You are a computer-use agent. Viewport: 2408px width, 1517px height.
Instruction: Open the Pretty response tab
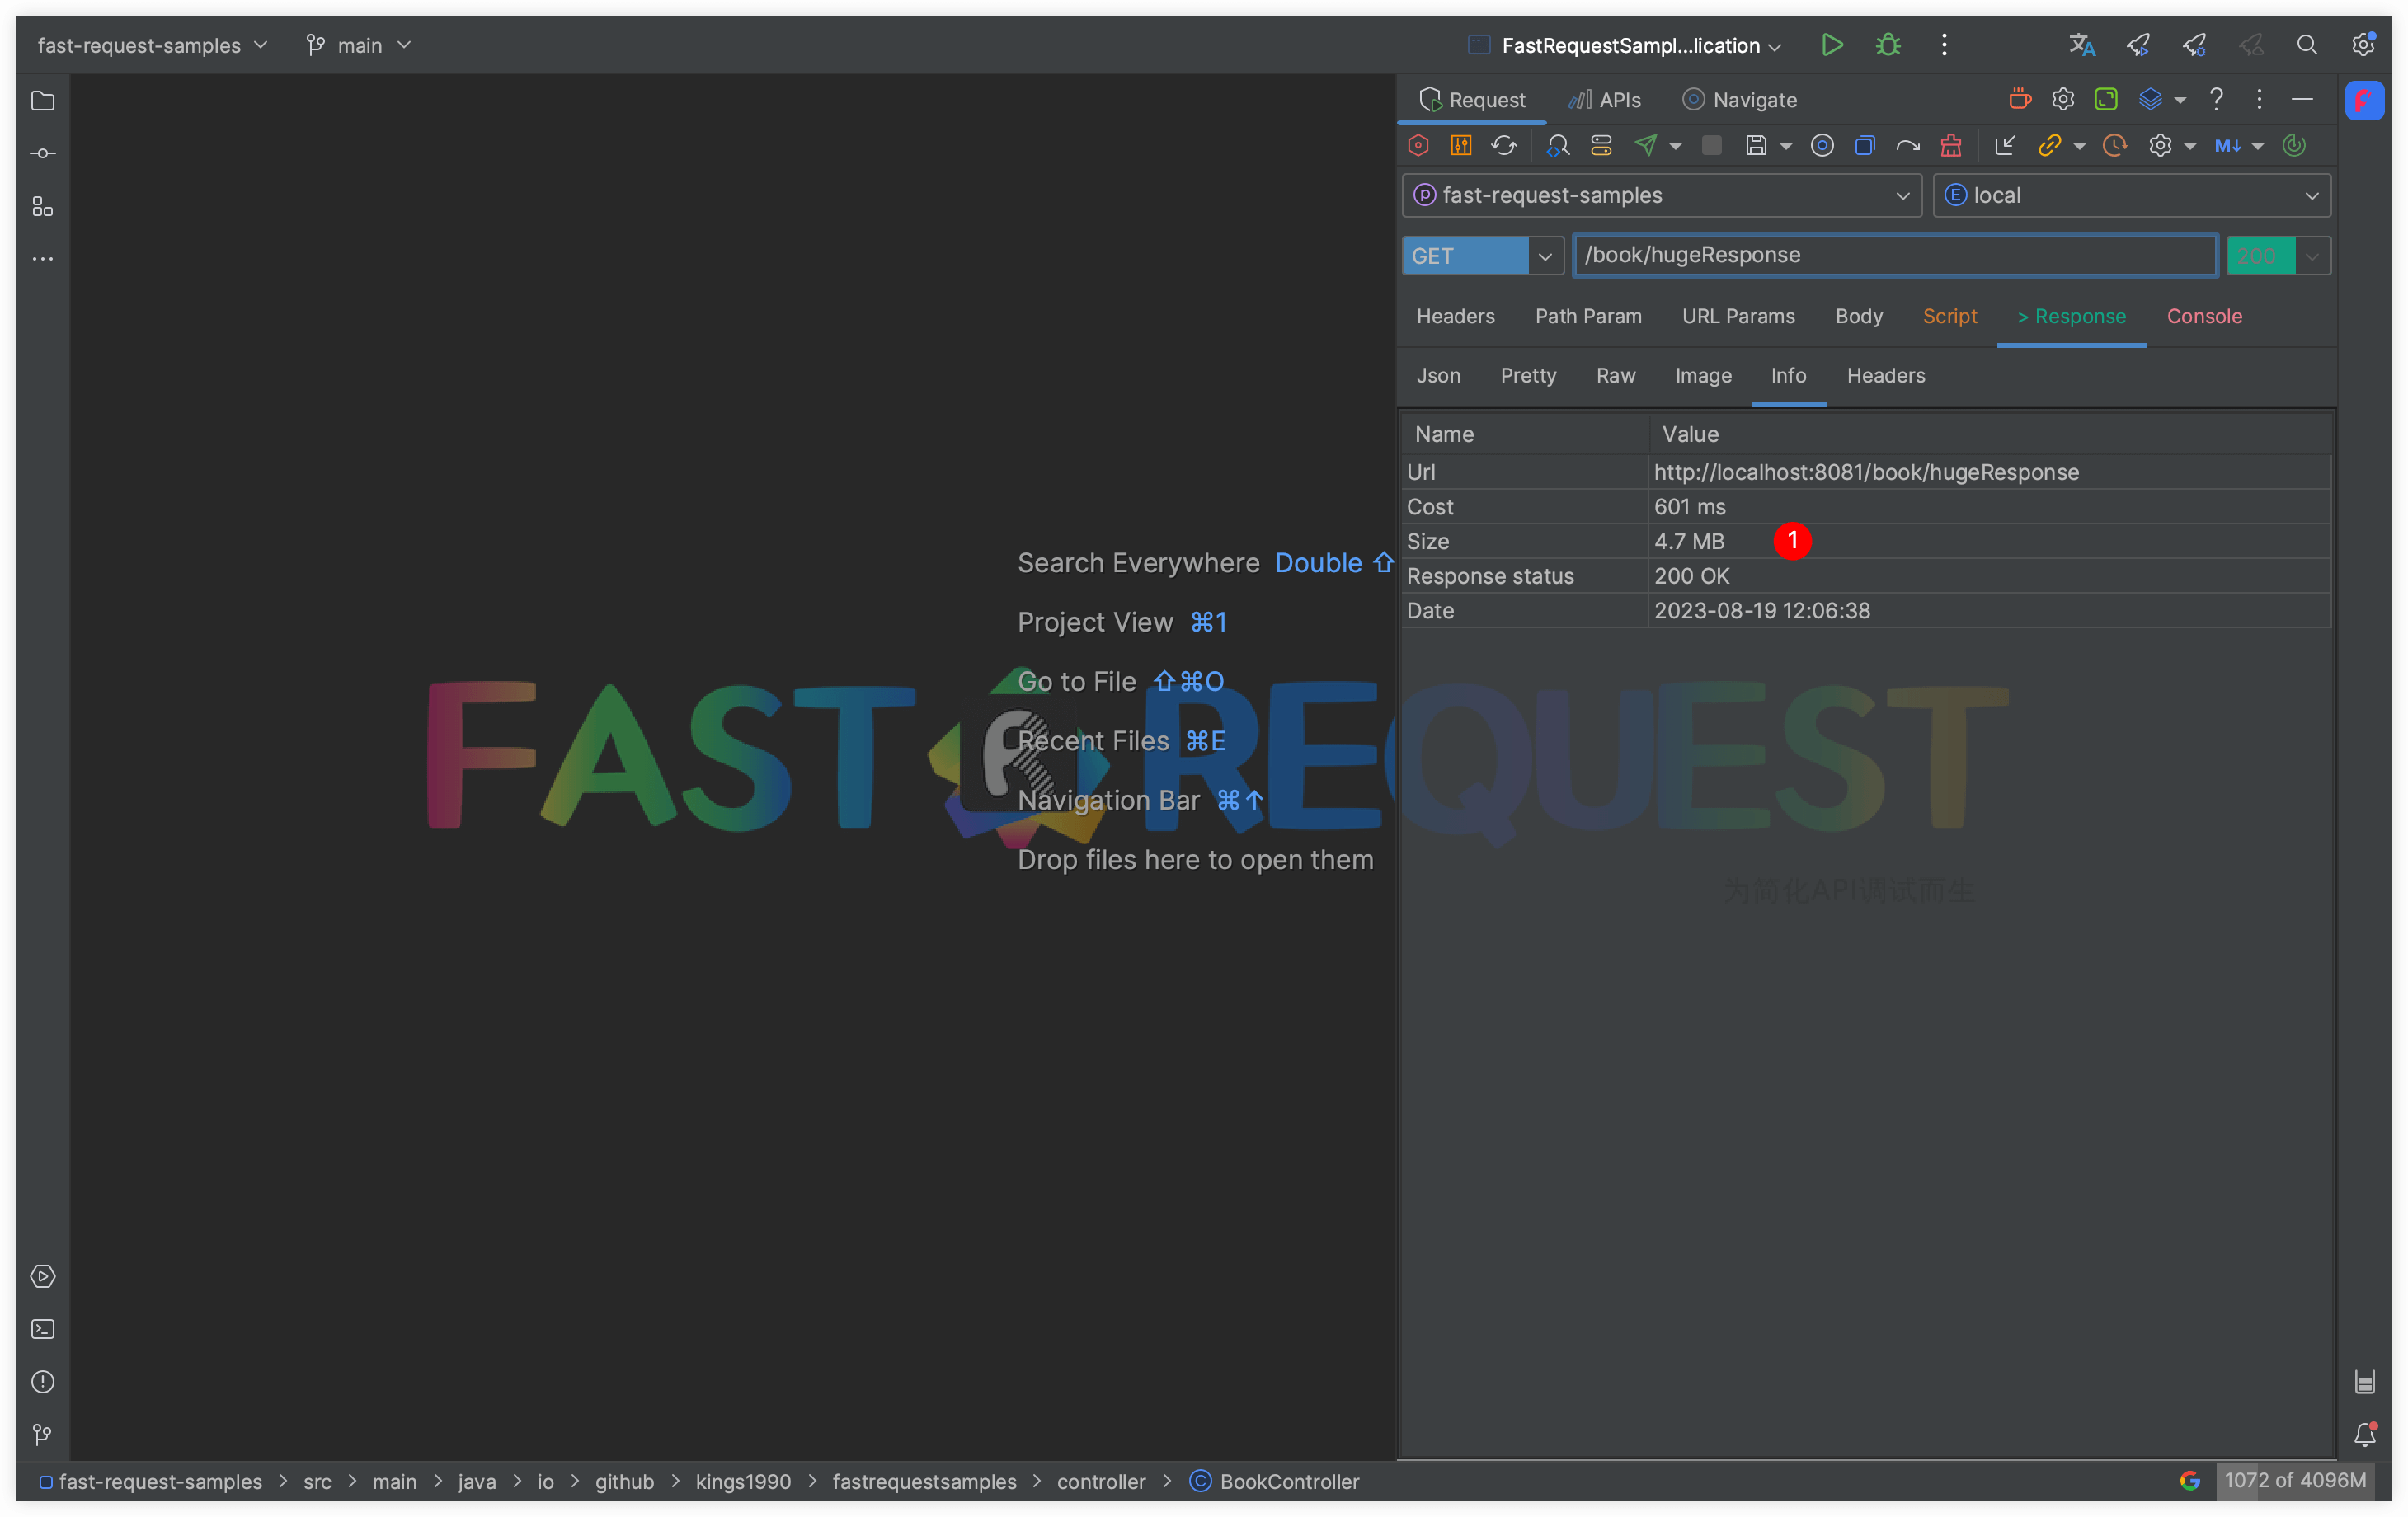tap(1527, 375)
